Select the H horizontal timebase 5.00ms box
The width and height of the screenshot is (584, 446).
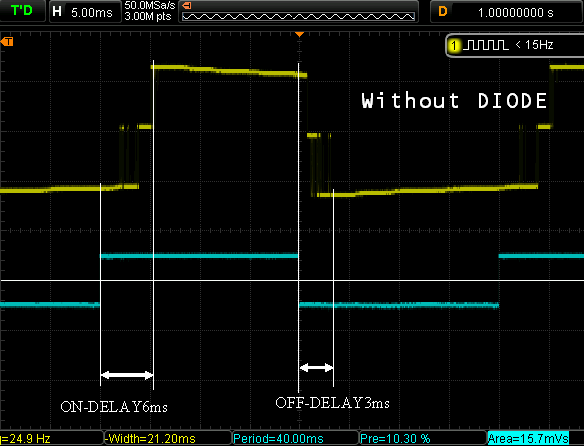(x=85, y=12)
